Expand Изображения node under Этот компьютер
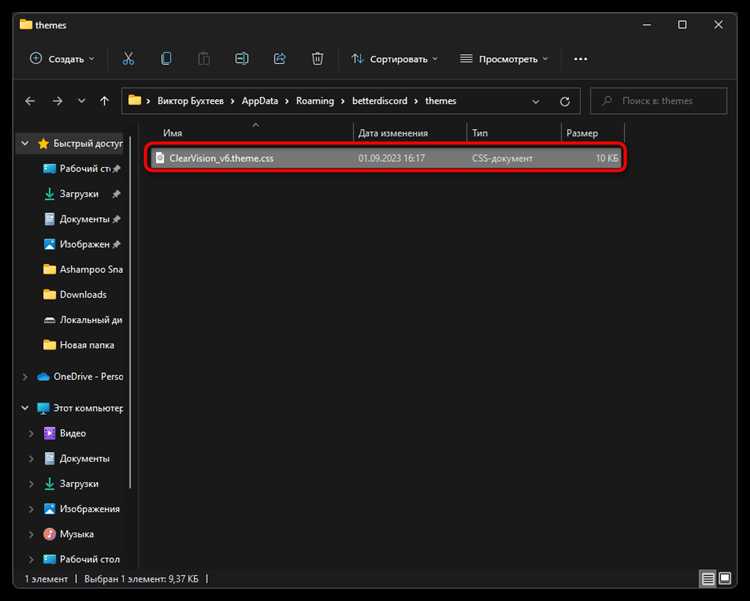This screenshot has height=601, width=750. coord(31,509)
